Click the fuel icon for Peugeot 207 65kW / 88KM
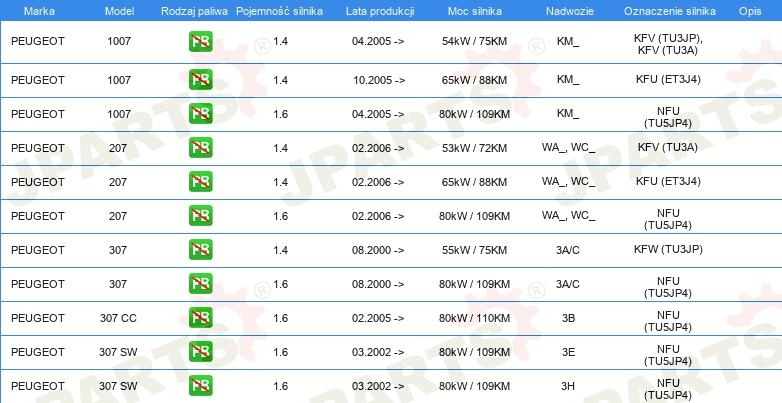Image resolution: width=782 pixels, height=403 pixels. tap(200, 182)
